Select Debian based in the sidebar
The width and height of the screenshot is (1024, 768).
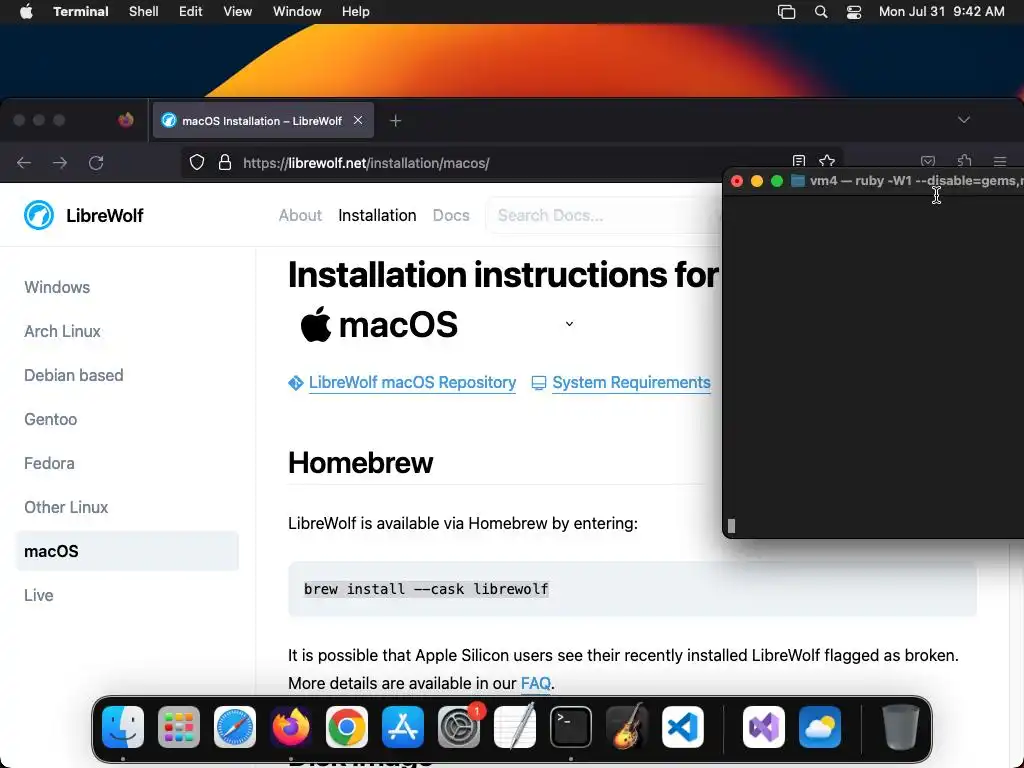pyautogui.click(x=73, y=376)
